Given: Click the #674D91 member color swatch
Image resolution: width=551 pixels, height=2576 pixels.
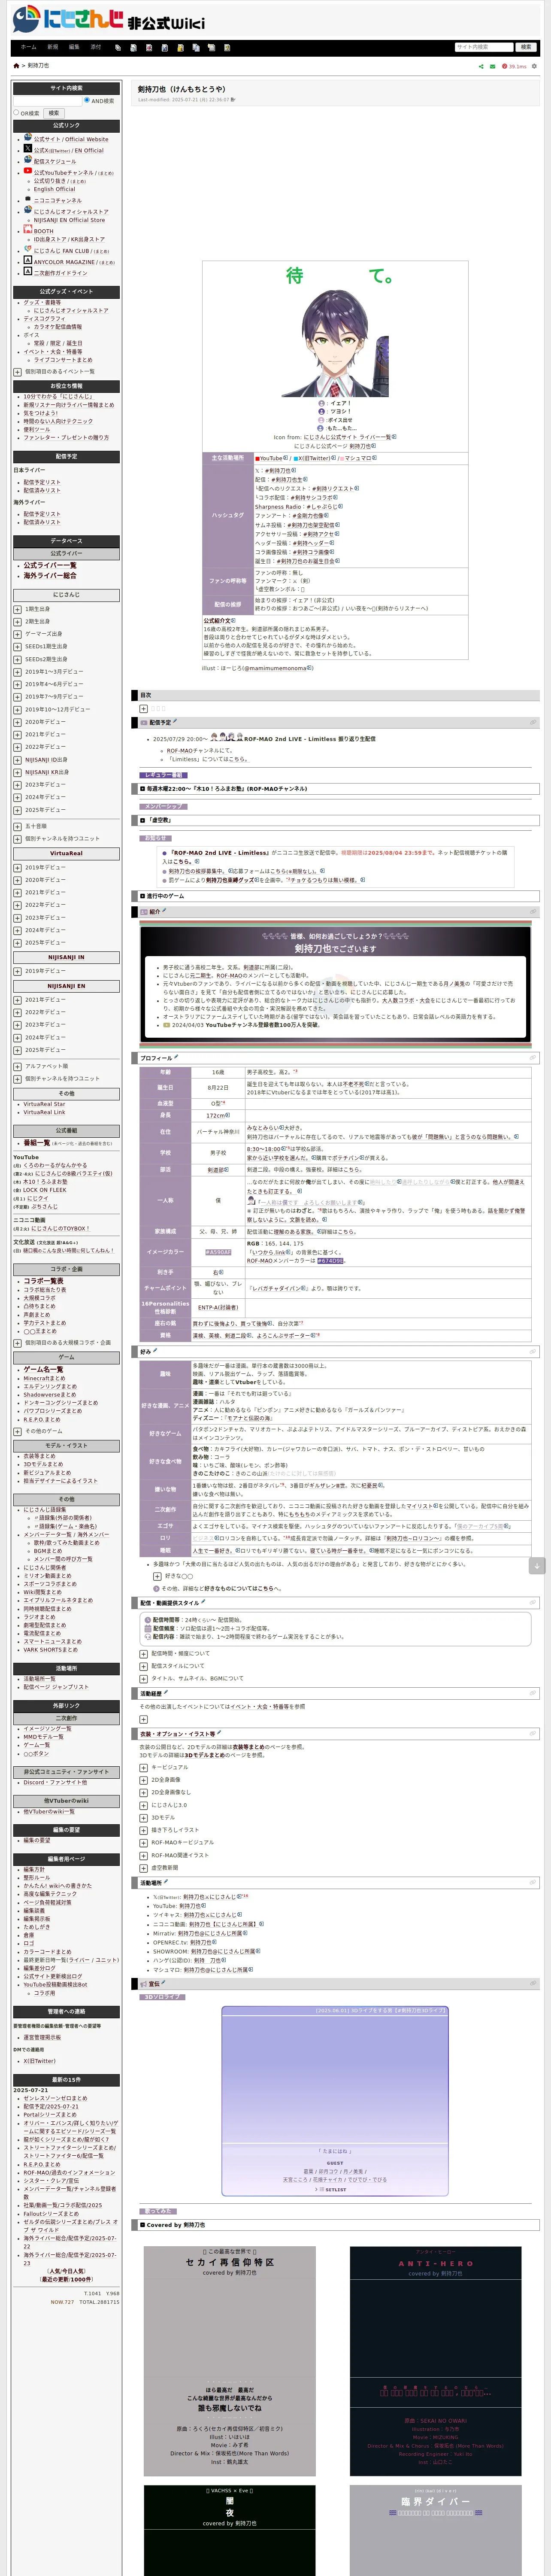Looking at the screenshot, I should coord(331,1260).
